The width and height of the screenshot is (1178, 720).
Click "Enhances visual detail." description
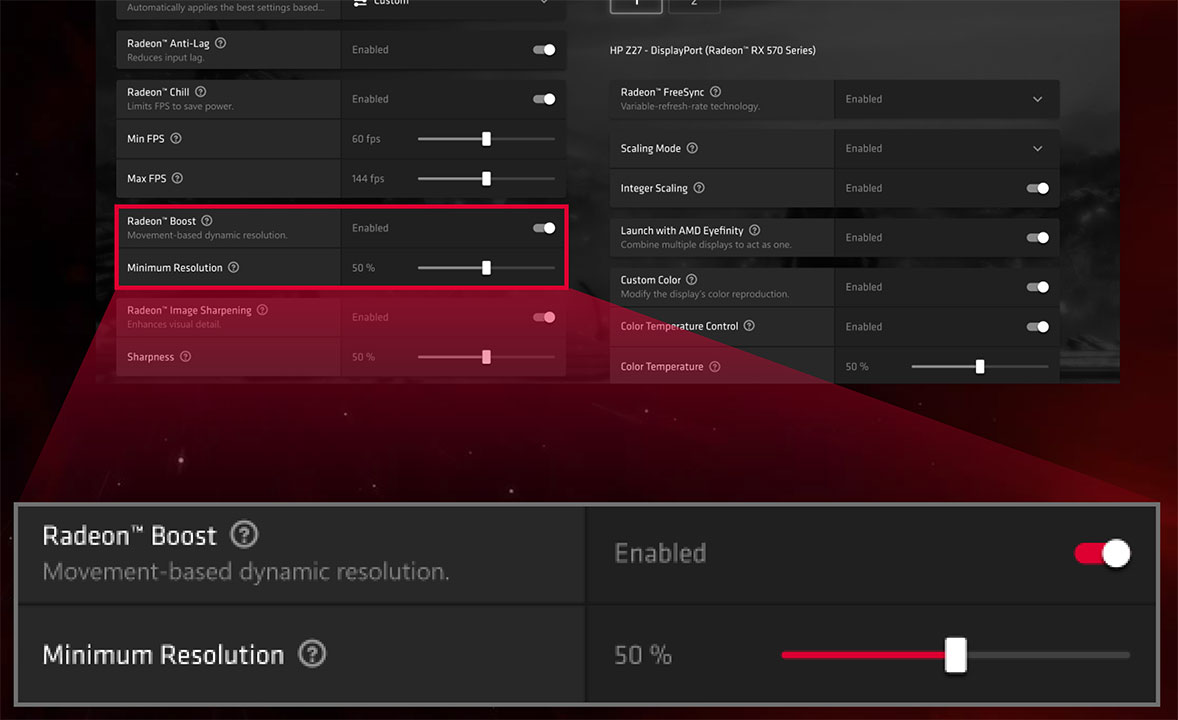174,325
